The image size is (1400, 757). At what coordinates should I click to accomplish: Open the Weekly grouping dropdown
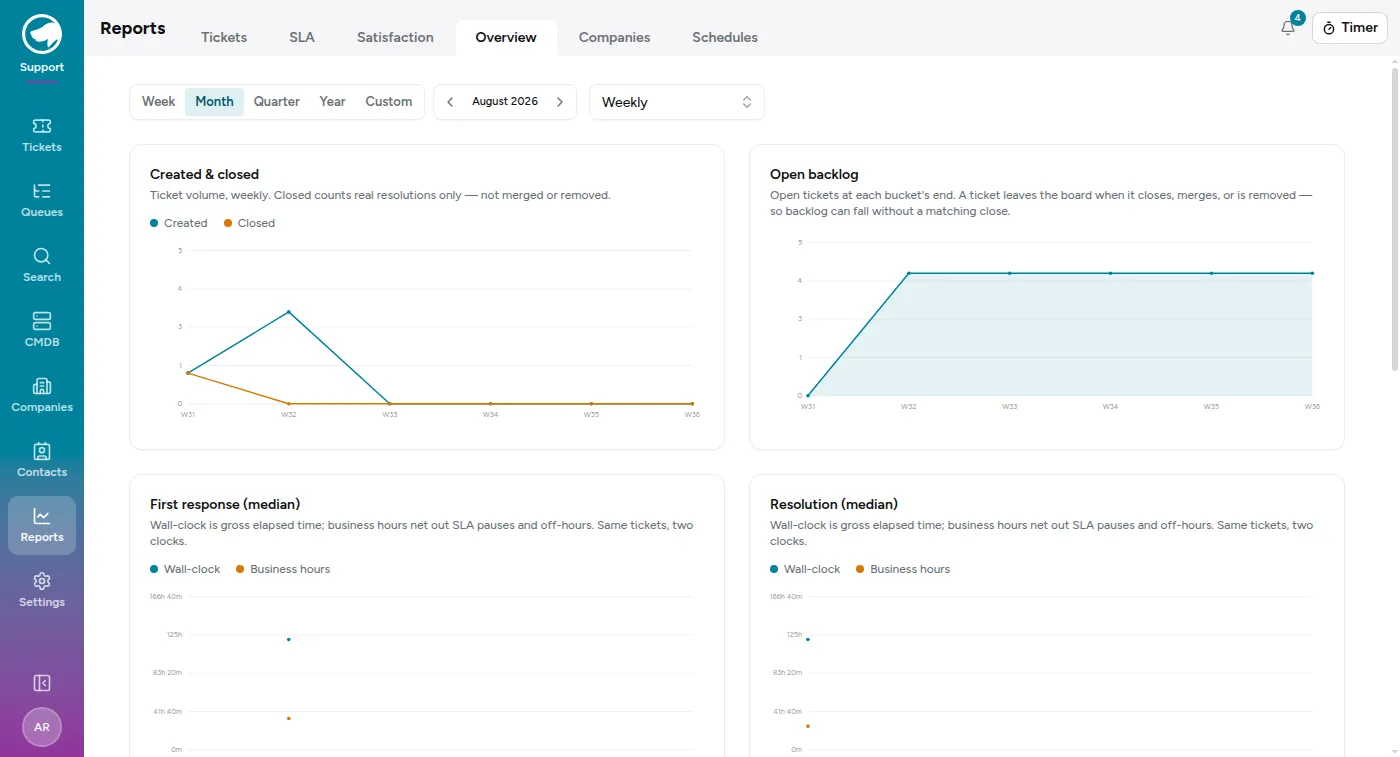pyautogui.click(x=677, y=102)
